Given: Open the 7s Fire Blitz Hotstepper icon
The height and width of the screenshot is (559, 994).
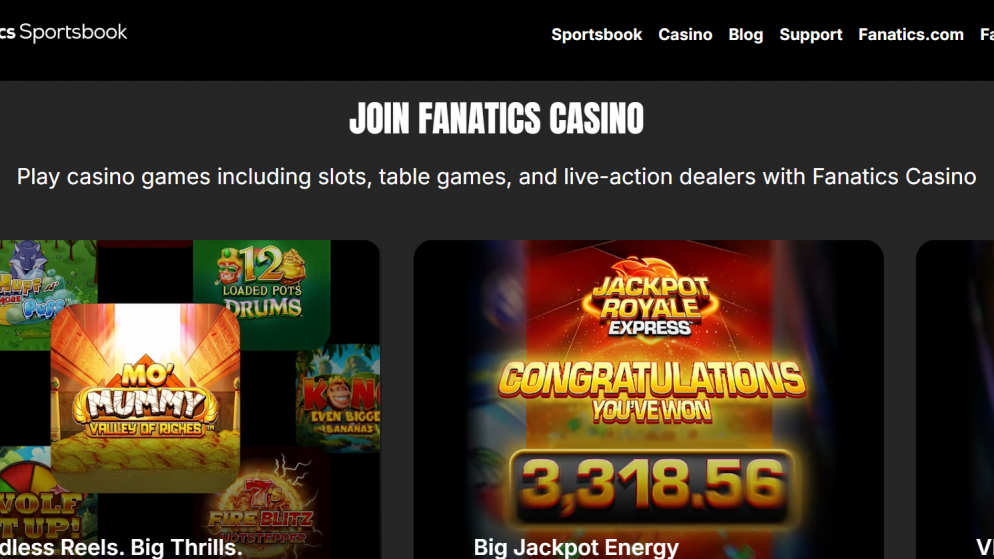Looking at the screenshot, I should [x=261, y=504].
